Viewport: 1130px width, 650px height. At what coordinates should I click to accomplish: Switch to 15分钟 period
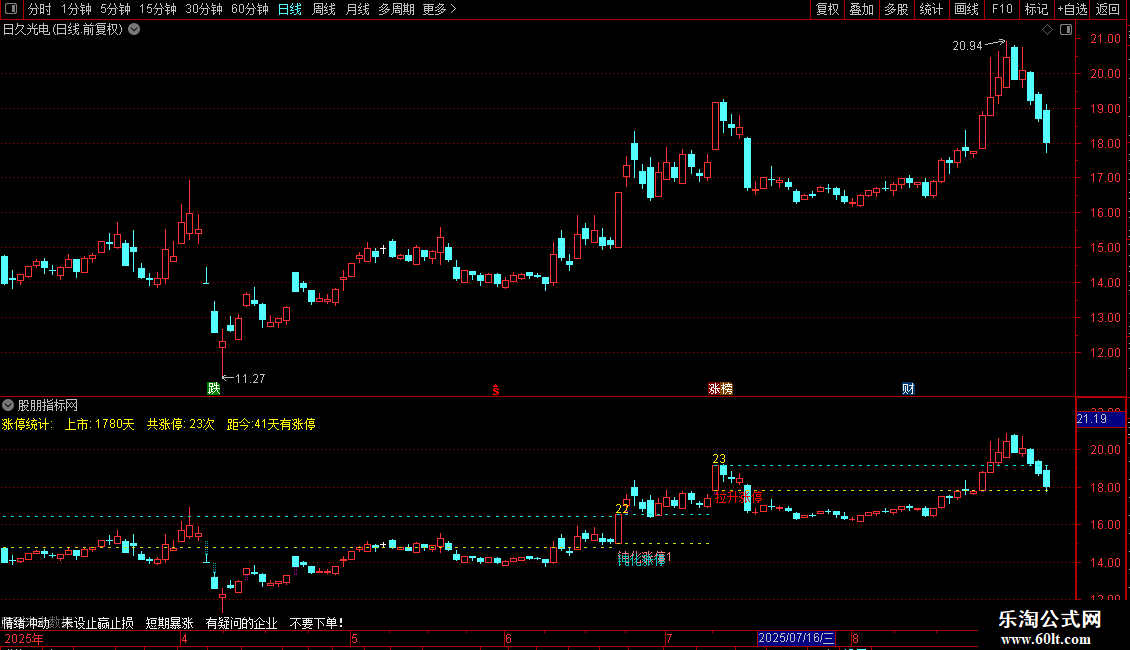point(158,9)
